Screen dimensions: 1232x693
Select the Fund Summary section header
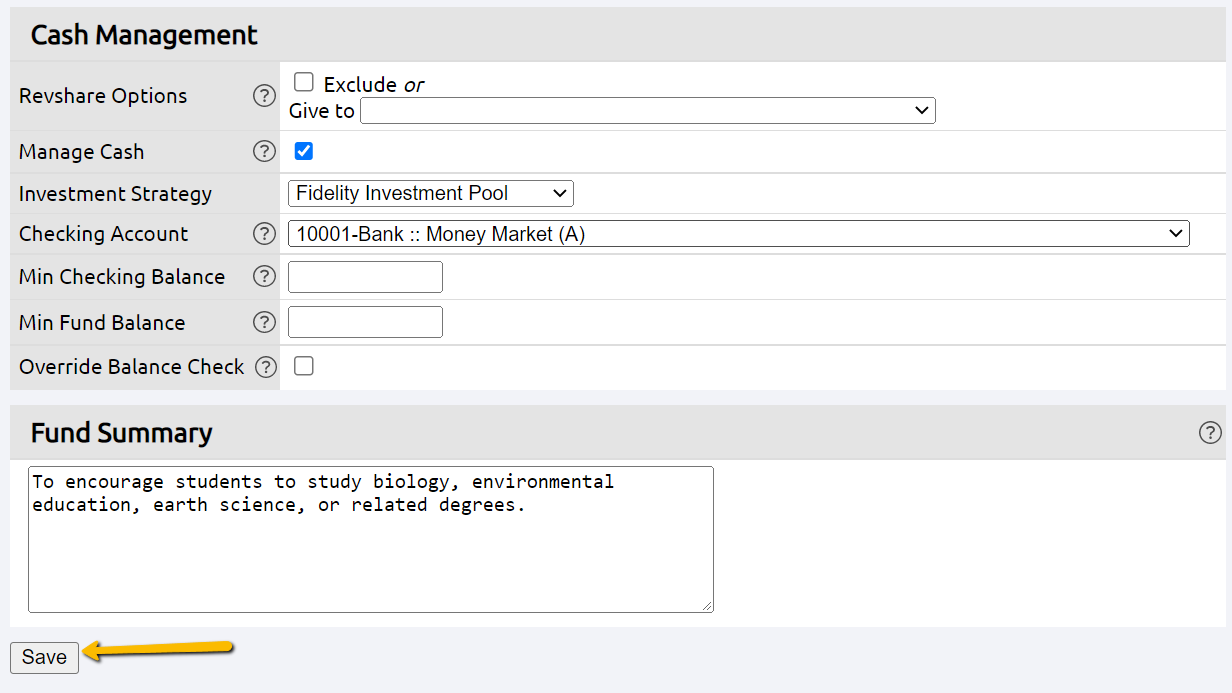tap(120, 433)
